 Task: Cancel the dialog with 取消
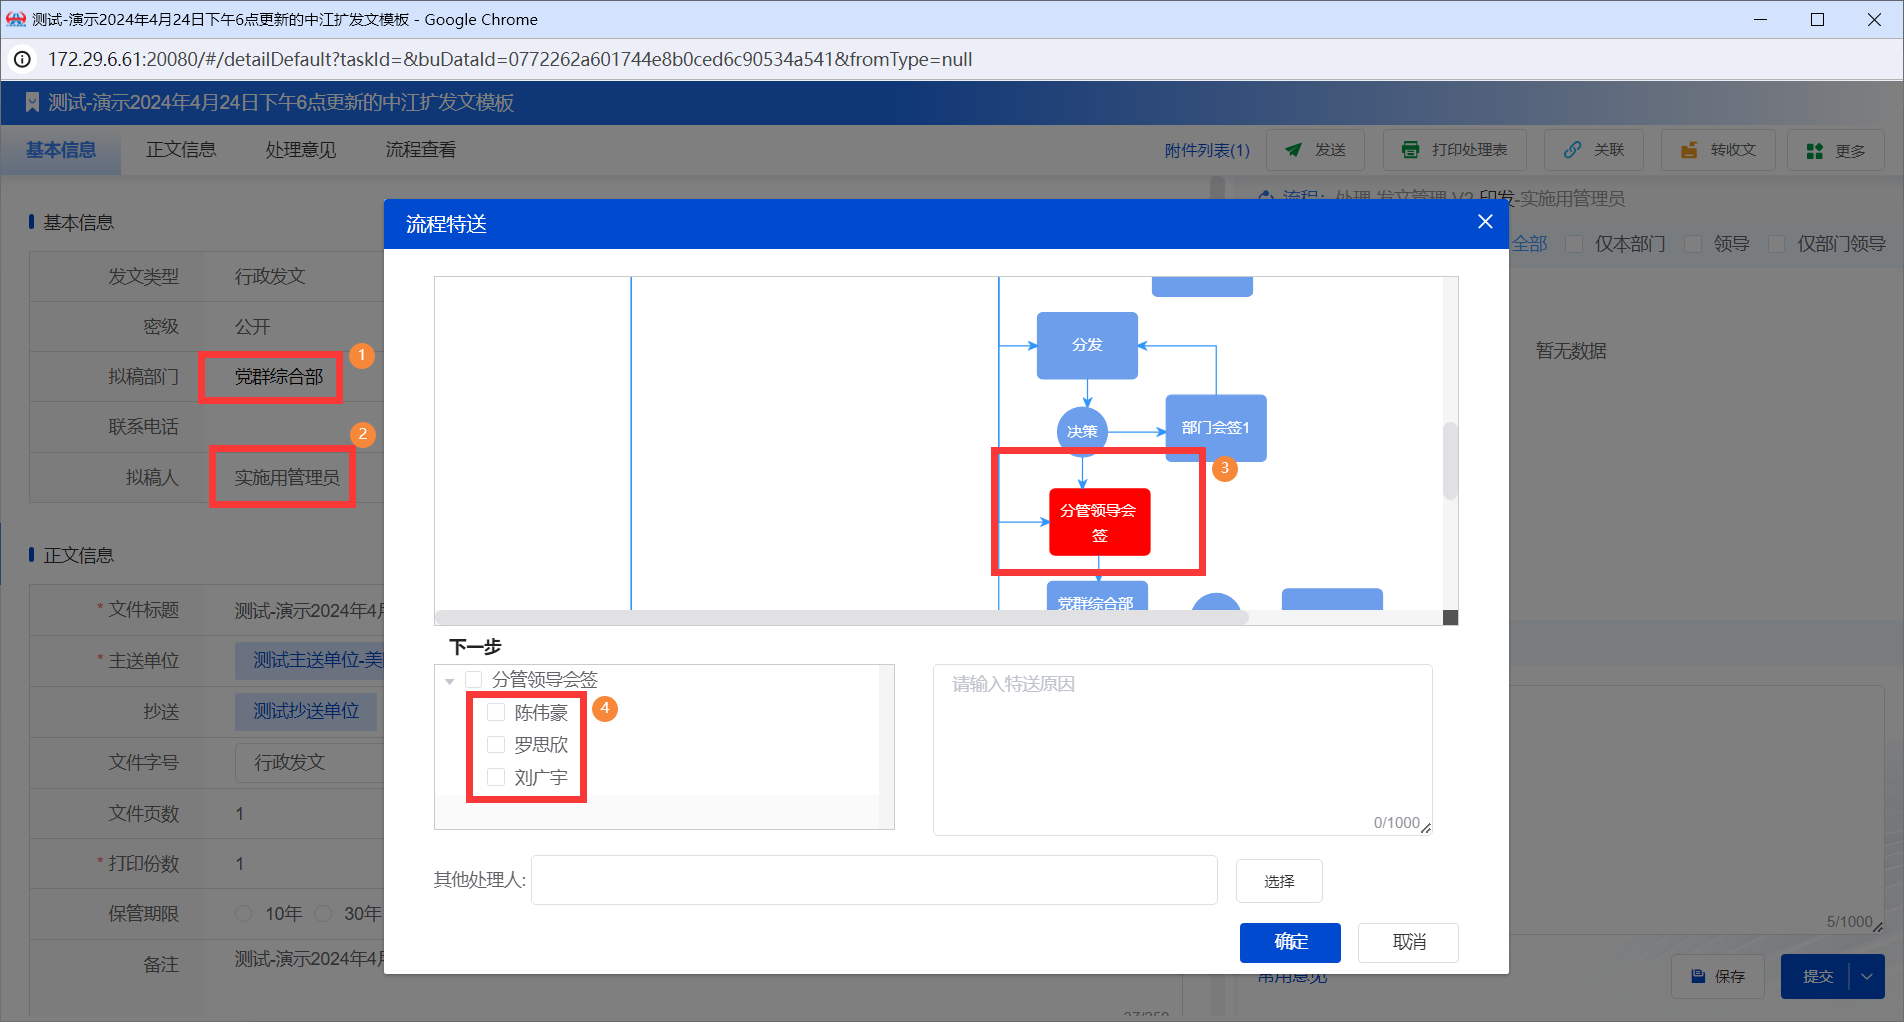tap(1408, 942)
